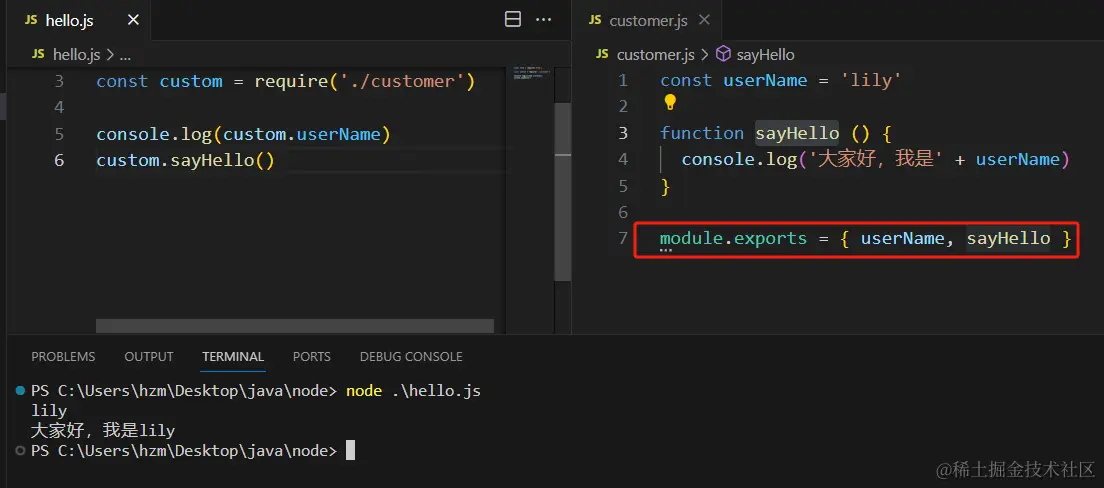Open the OUTPUT panel tab
The image size is (1104, 488).
point(149,356)
